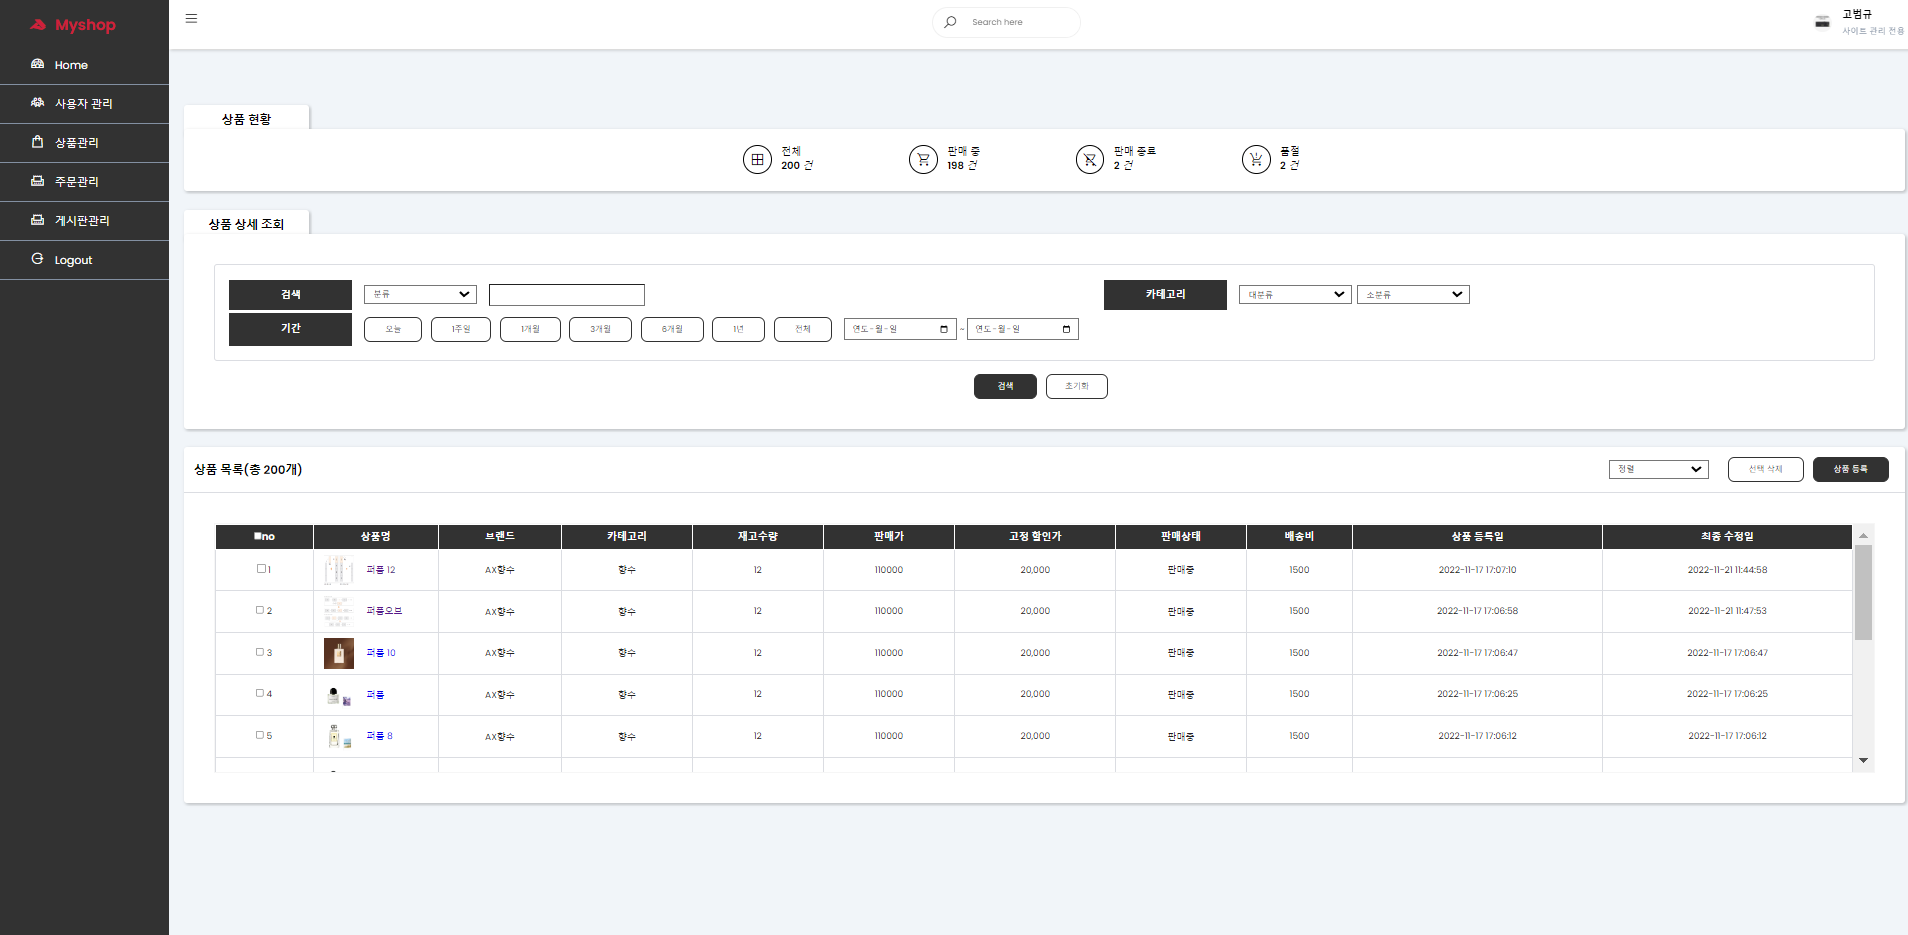Open the 대분류 category dropdown
The height and width of the screenshot is (935, 1908).
1294,294
